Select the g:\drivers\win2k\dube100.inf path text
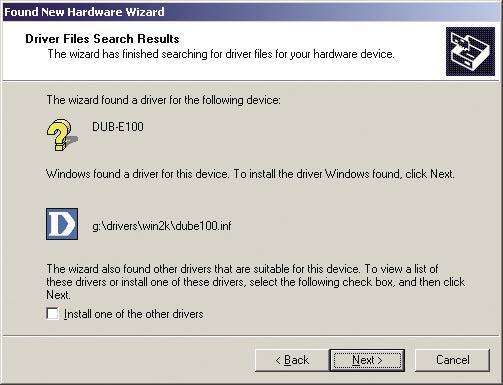This screenshot has width=503, height=385. tap(162, 226)
